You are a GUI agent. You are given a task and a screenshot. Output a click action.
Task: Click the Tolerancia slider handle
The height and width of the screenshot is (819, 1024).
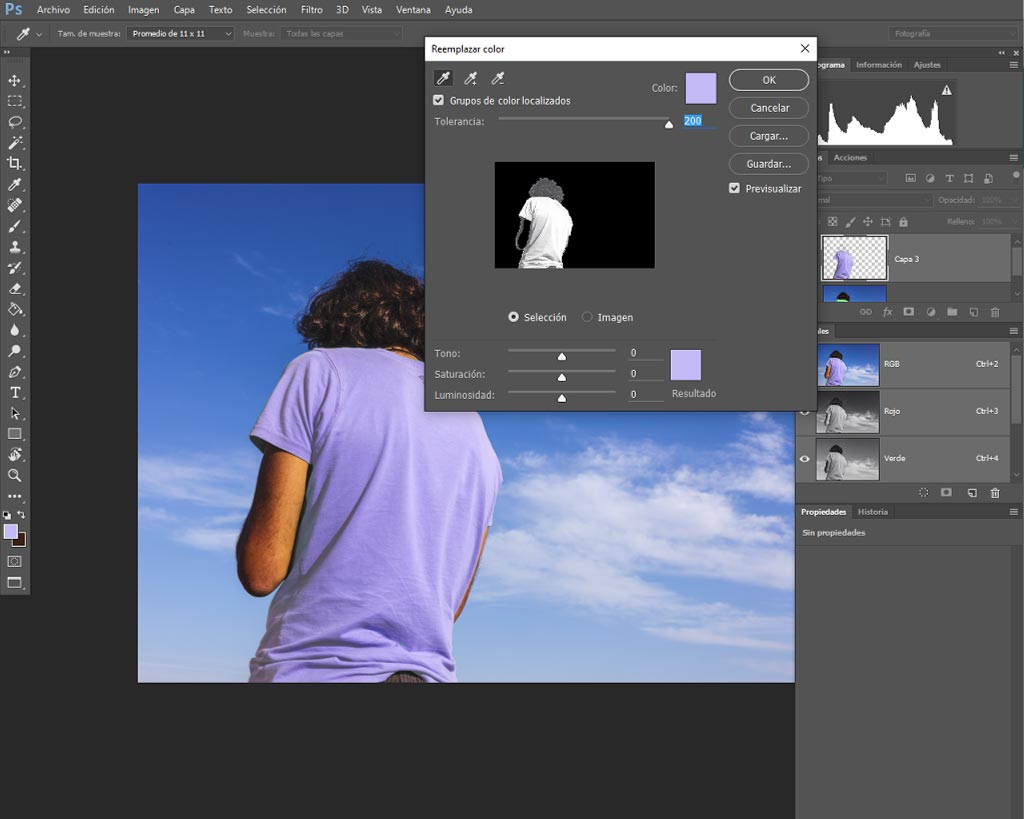[669, 124]
